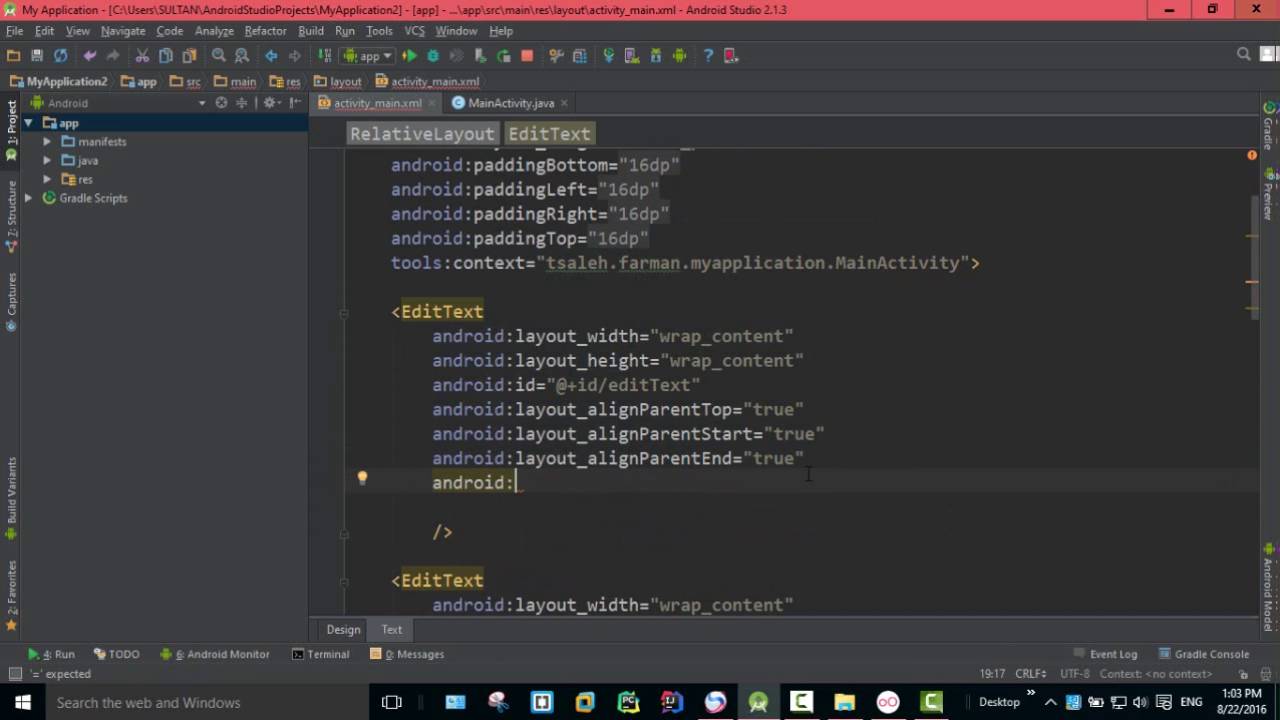Open CRLF line separator selector
Viewport: 1280px width, 720px height.
[1030, 674]
